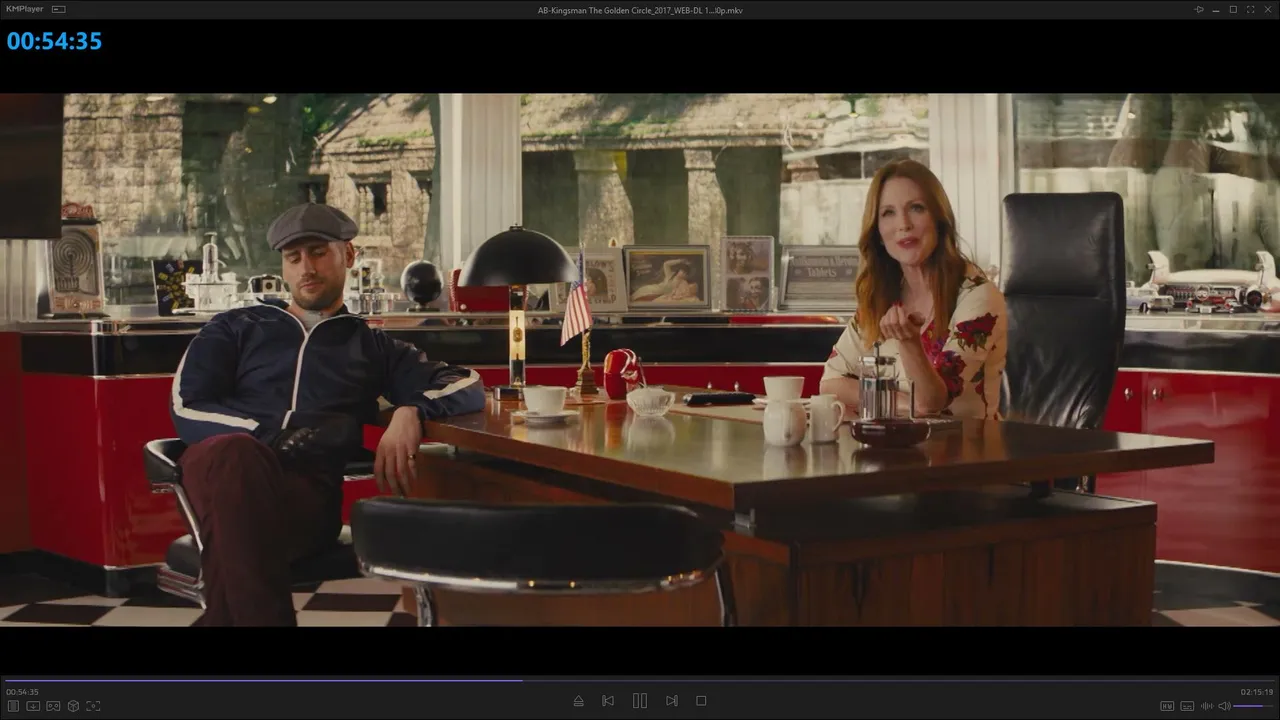The height and width of the screenshot is (720, 1280).
Task: Open the audio equalizer waveform icon
Action: pos(1207,706)
